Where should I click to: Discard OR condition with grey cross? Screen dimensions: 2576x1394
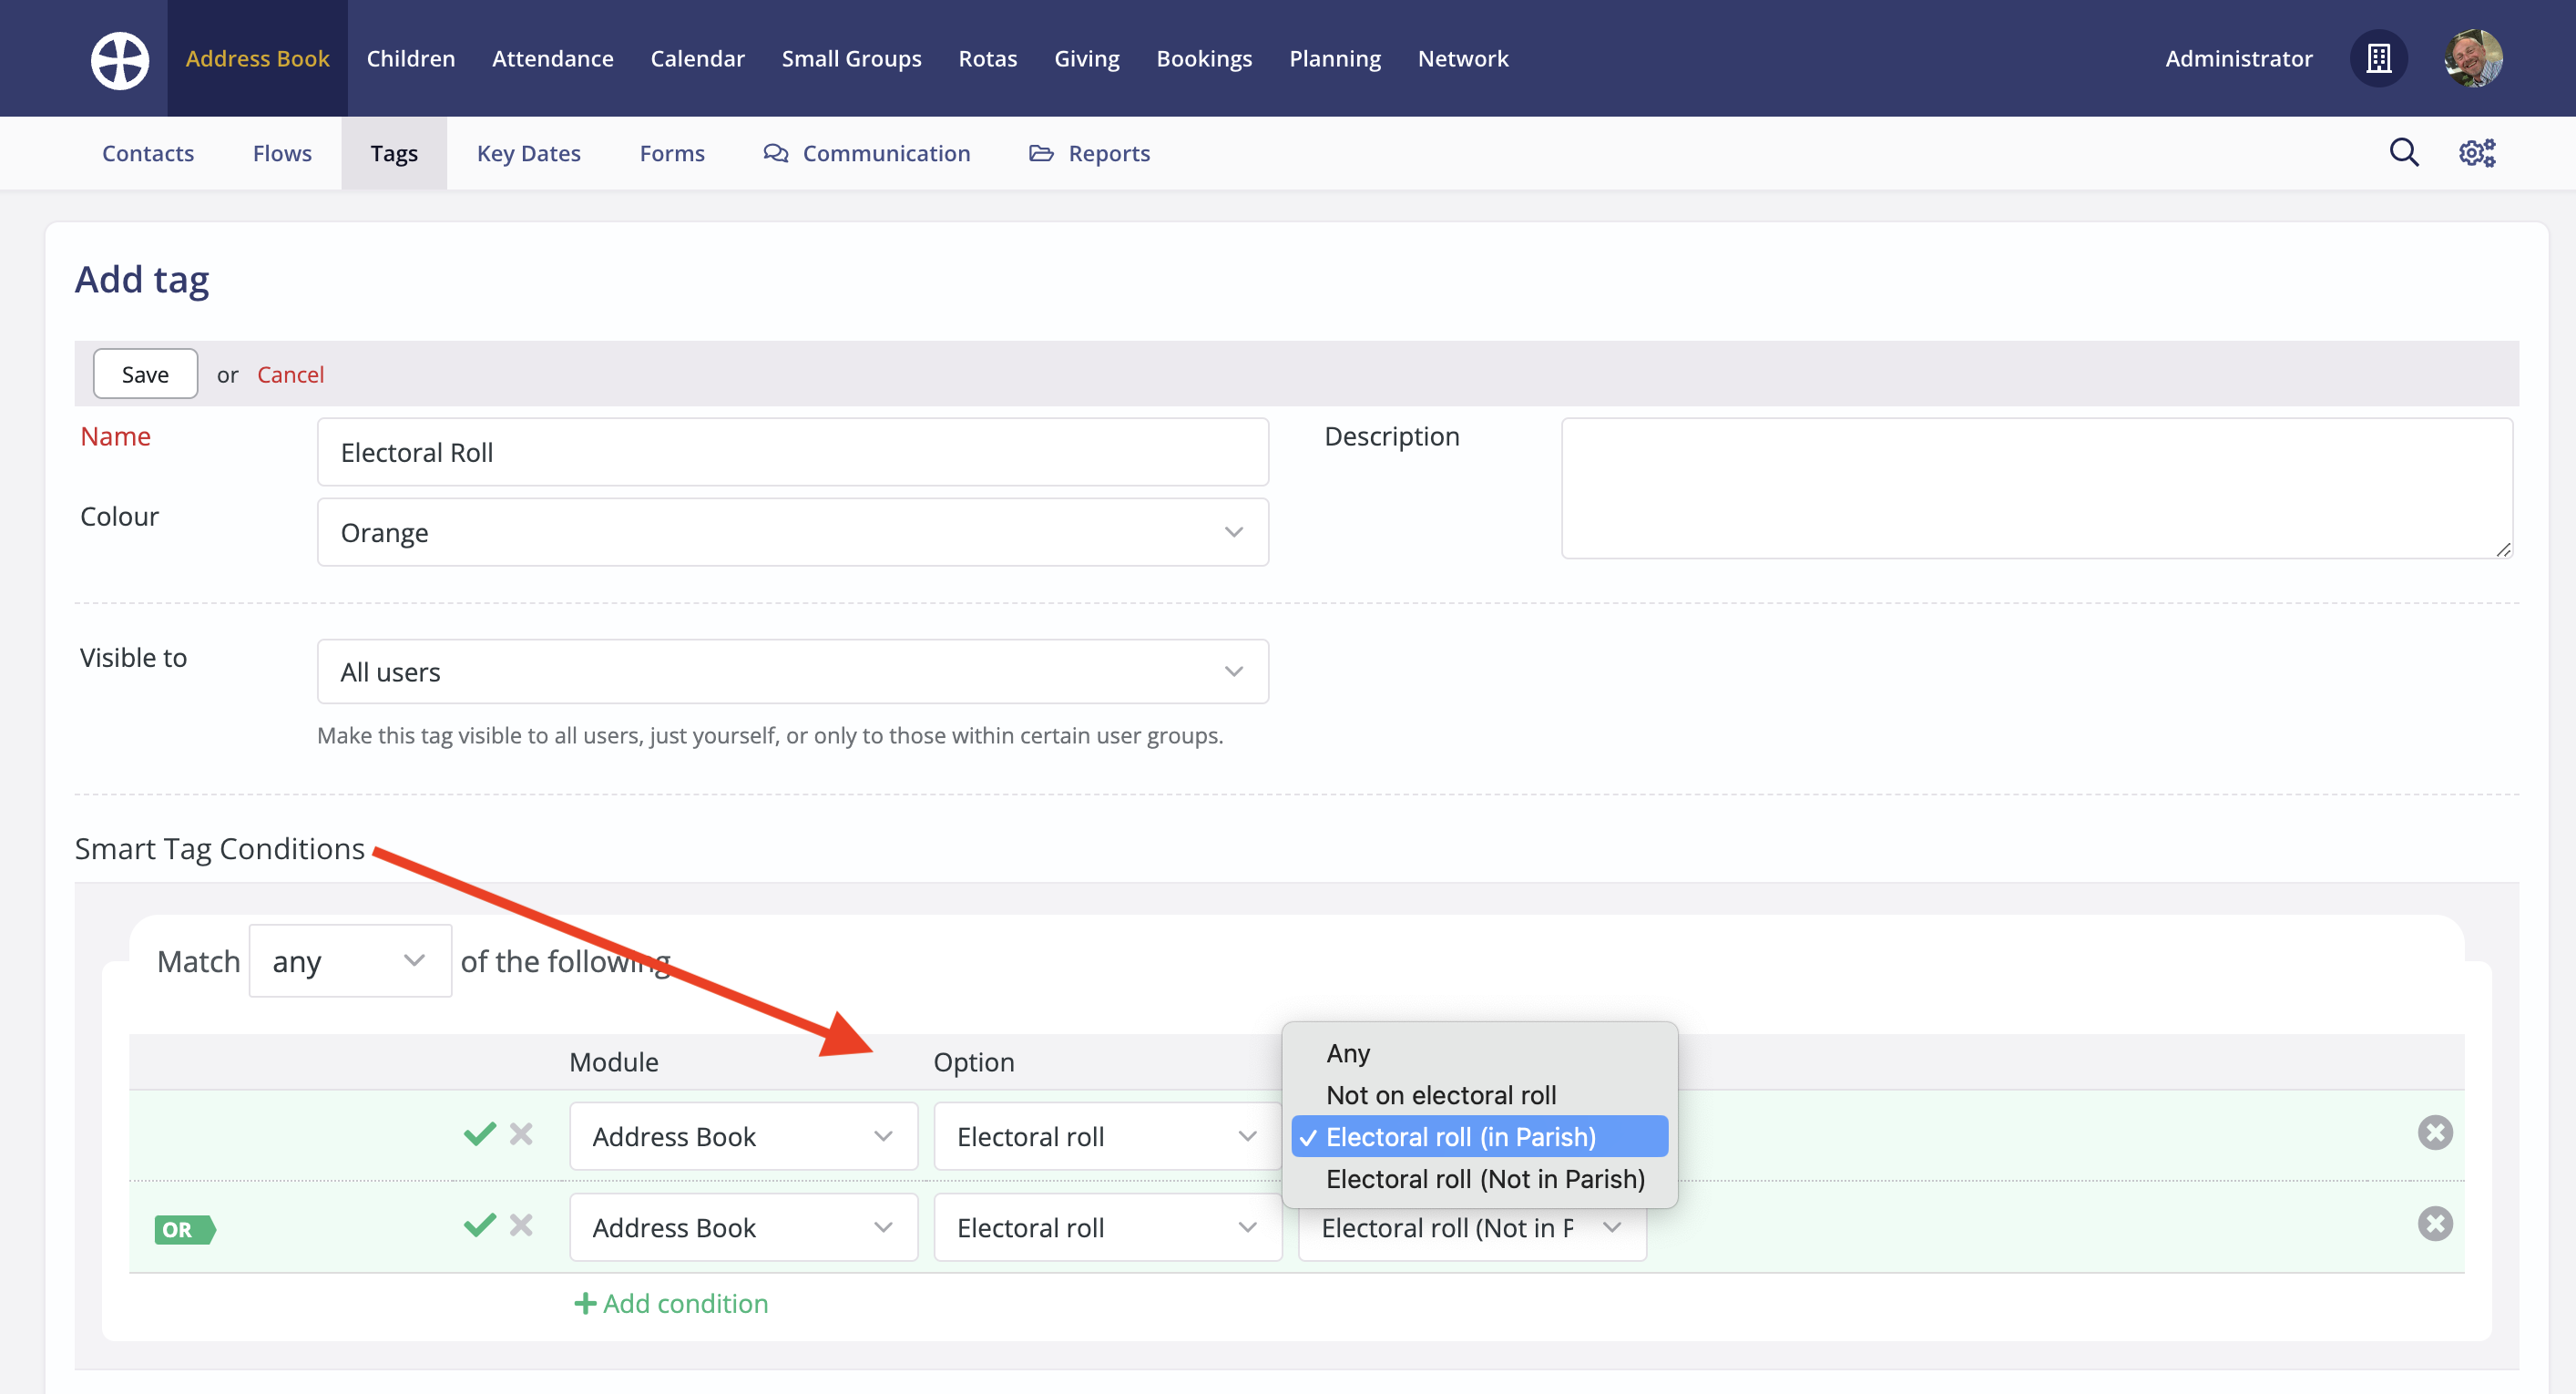pos(521,1225)
